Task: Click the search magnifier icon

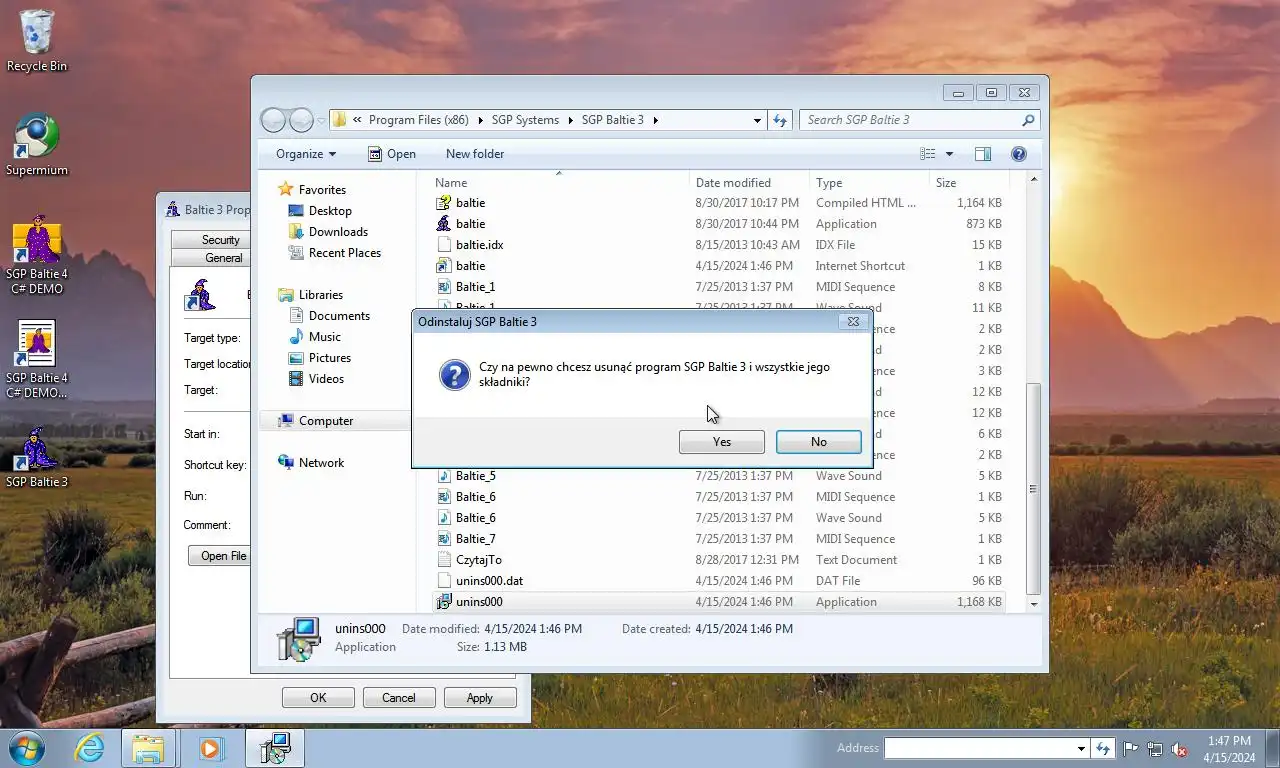Action: coord(1028,120)
